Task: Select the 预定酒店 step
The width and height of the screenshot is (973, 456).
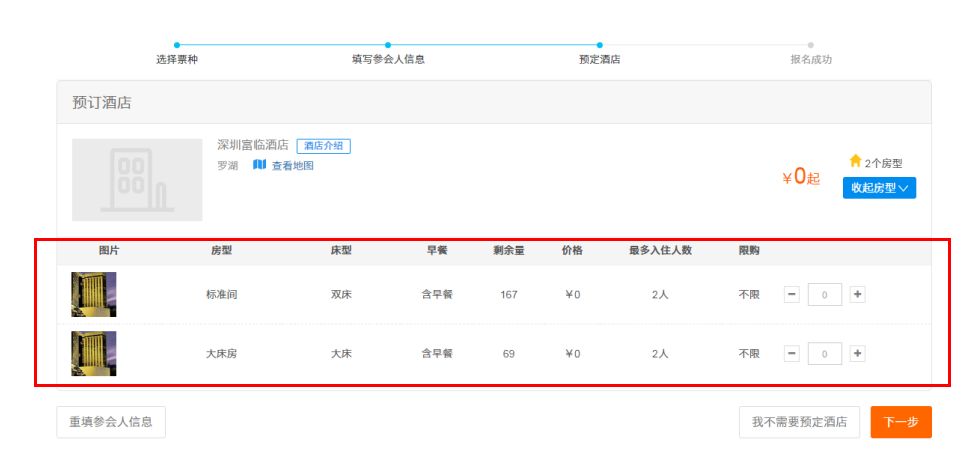Action: click(x=599, y=60)
